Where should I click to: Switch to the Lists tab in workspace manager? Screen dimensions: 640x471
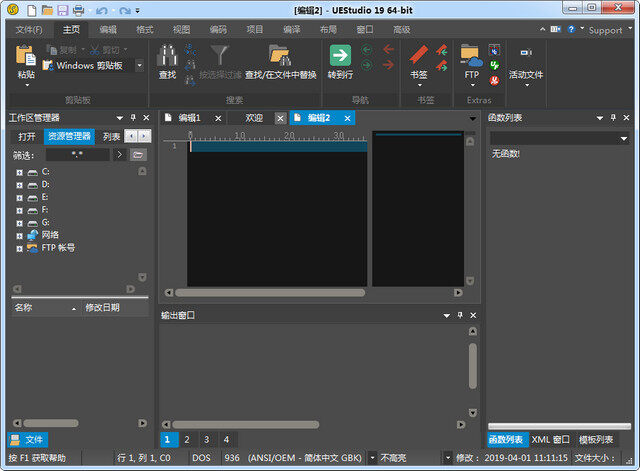pyautogui.click(x=111, y=137)
